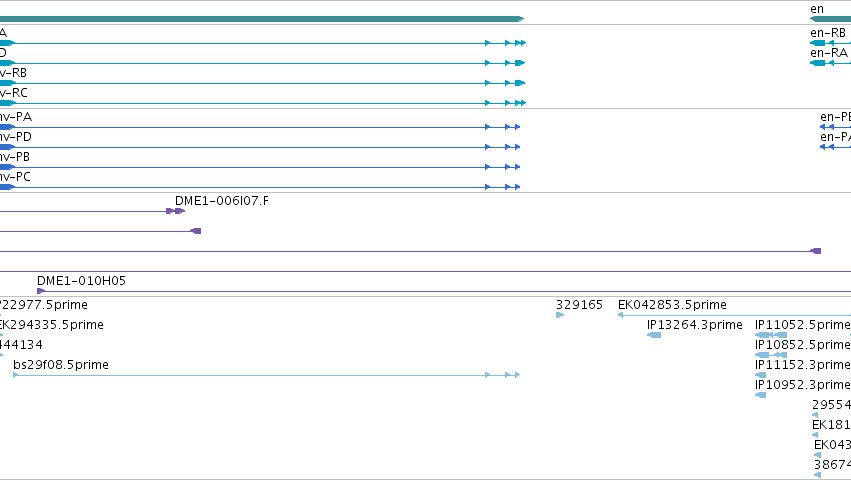Click the purple exon arrows below DME1-006I07.F

pos(176,211)
